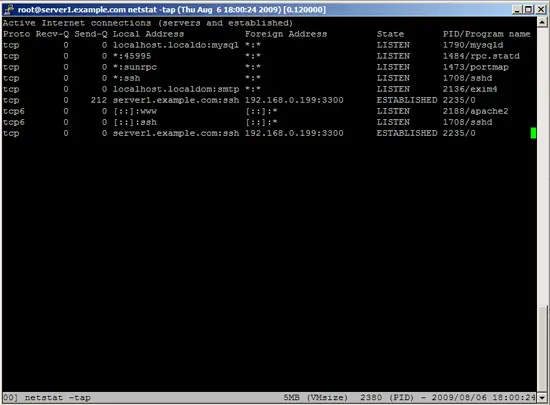
Task: Click the localhost.localdo:mysql local address
Action: (x=176, y=45)
